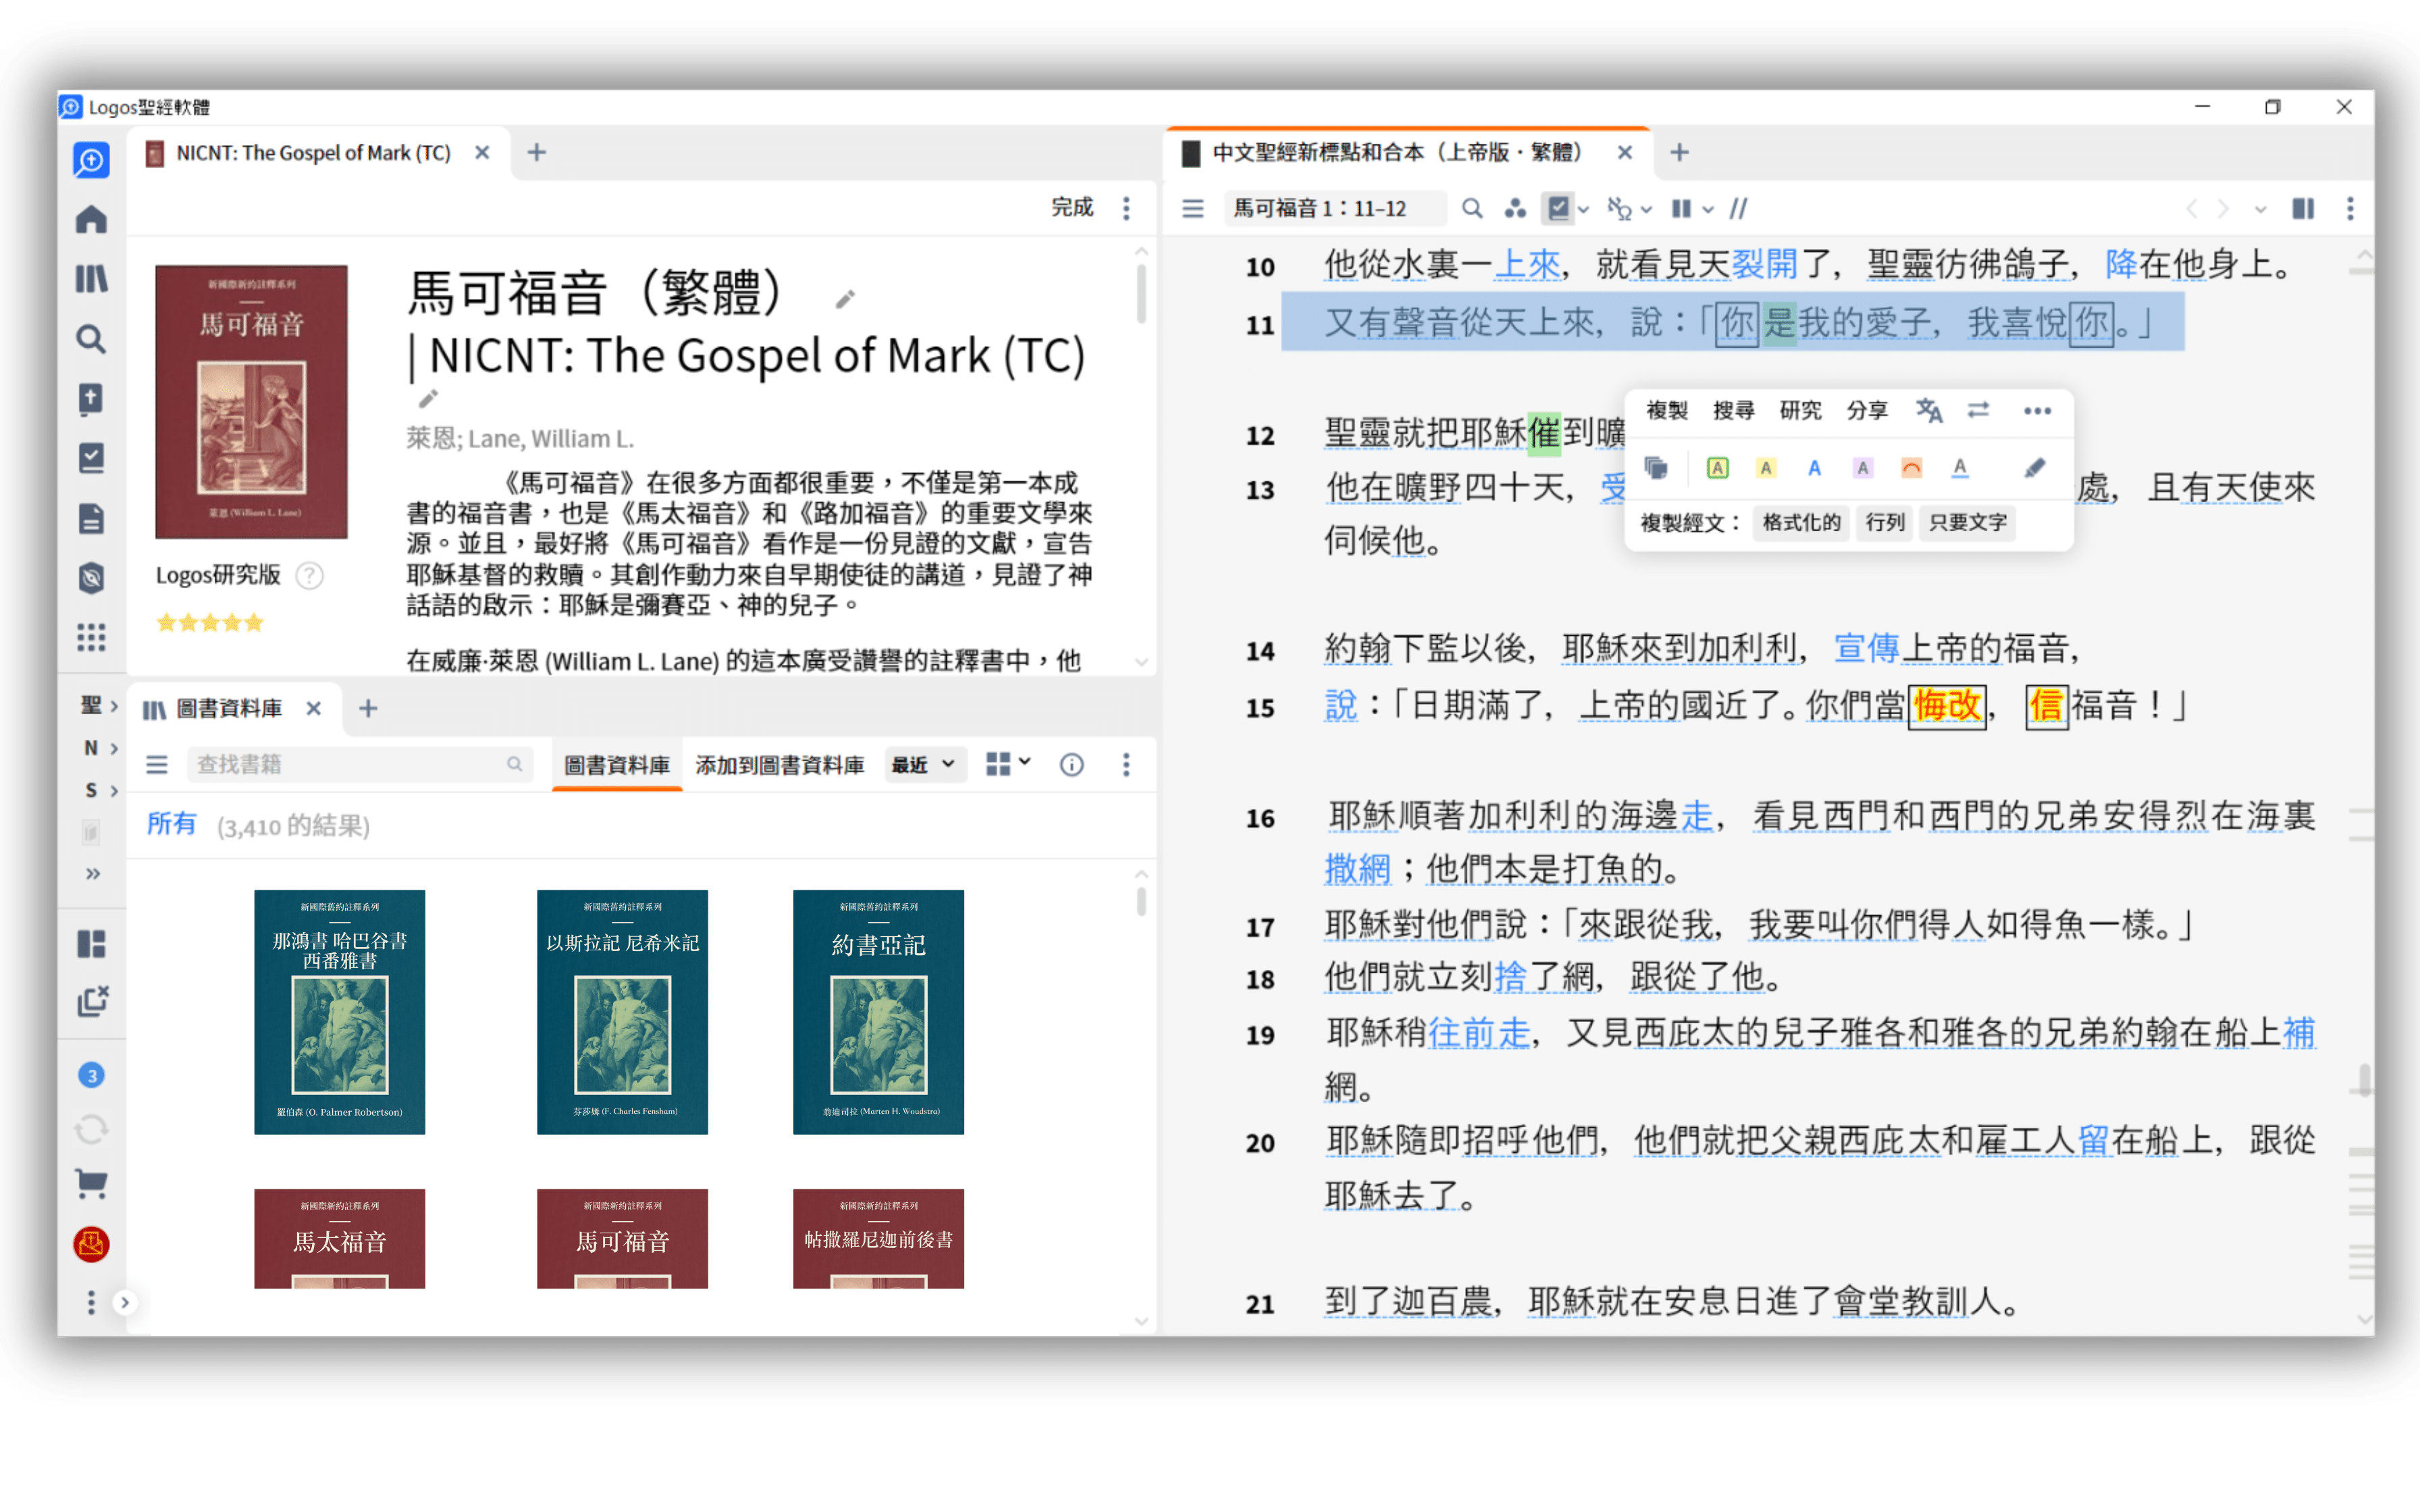2420x1512 pixels.
Task: Select purple A highlight style
Action: (x=1862, y=467)
